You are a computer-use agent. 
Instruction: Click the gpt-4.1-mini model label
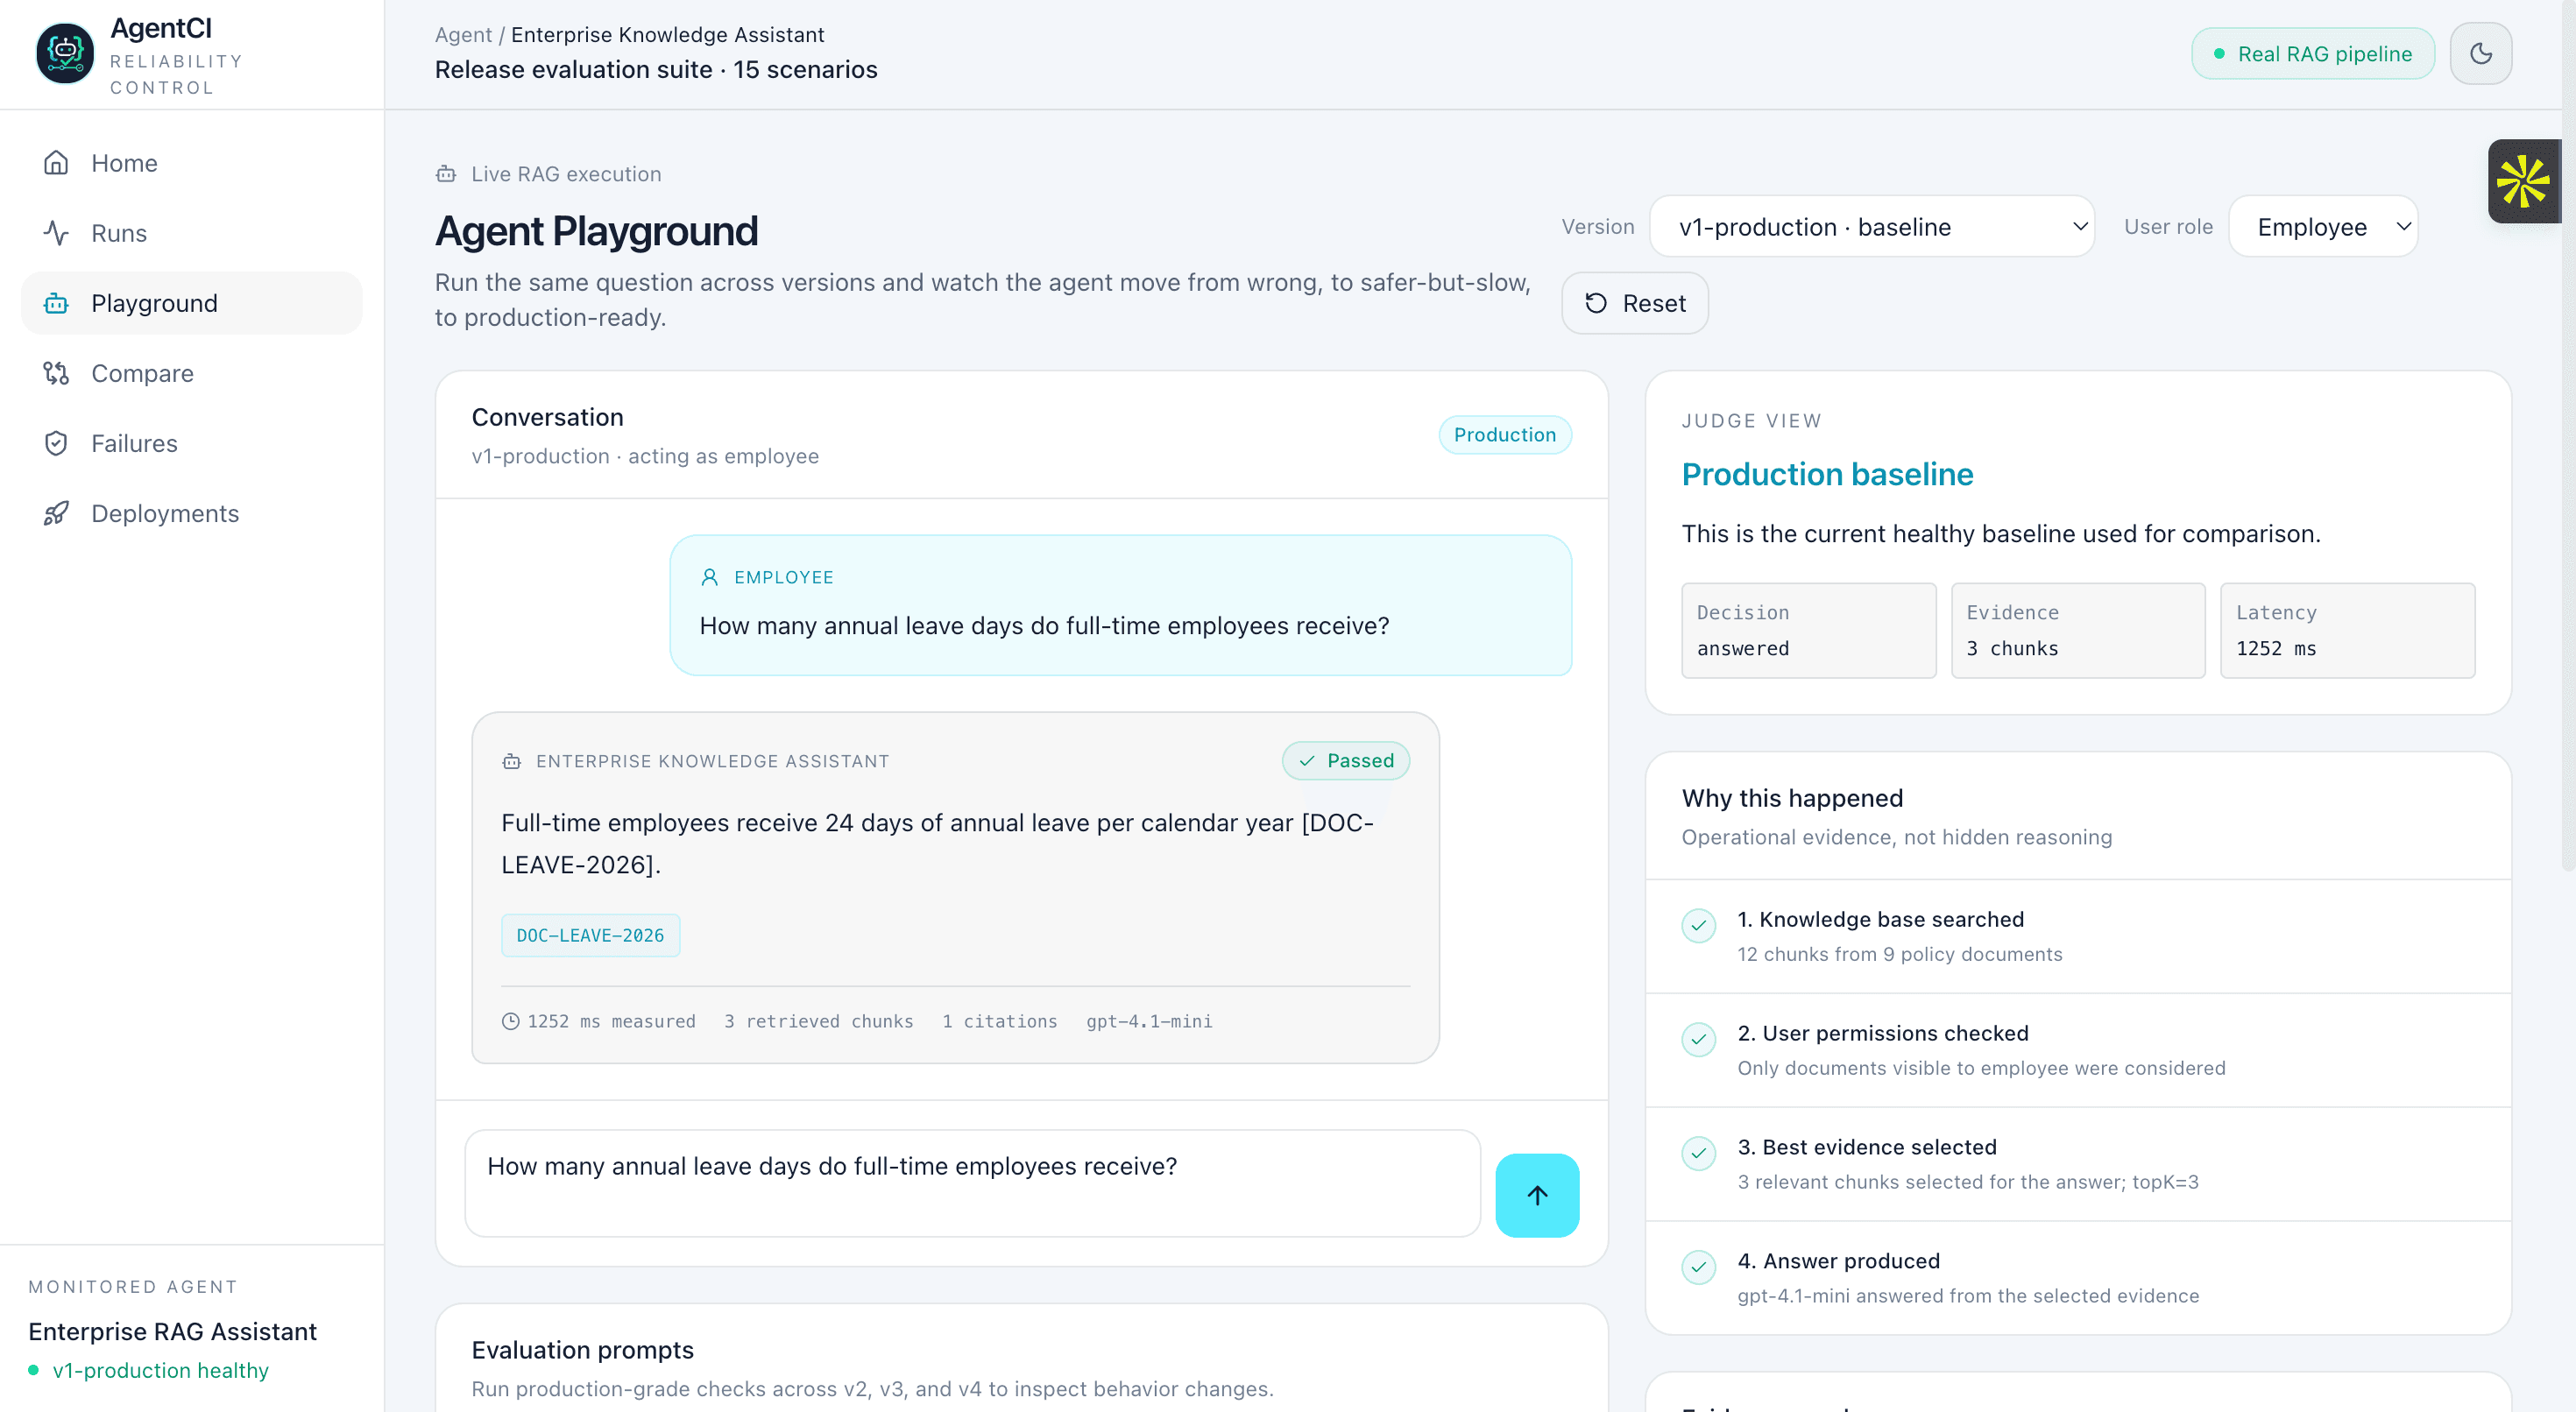1149,1021
